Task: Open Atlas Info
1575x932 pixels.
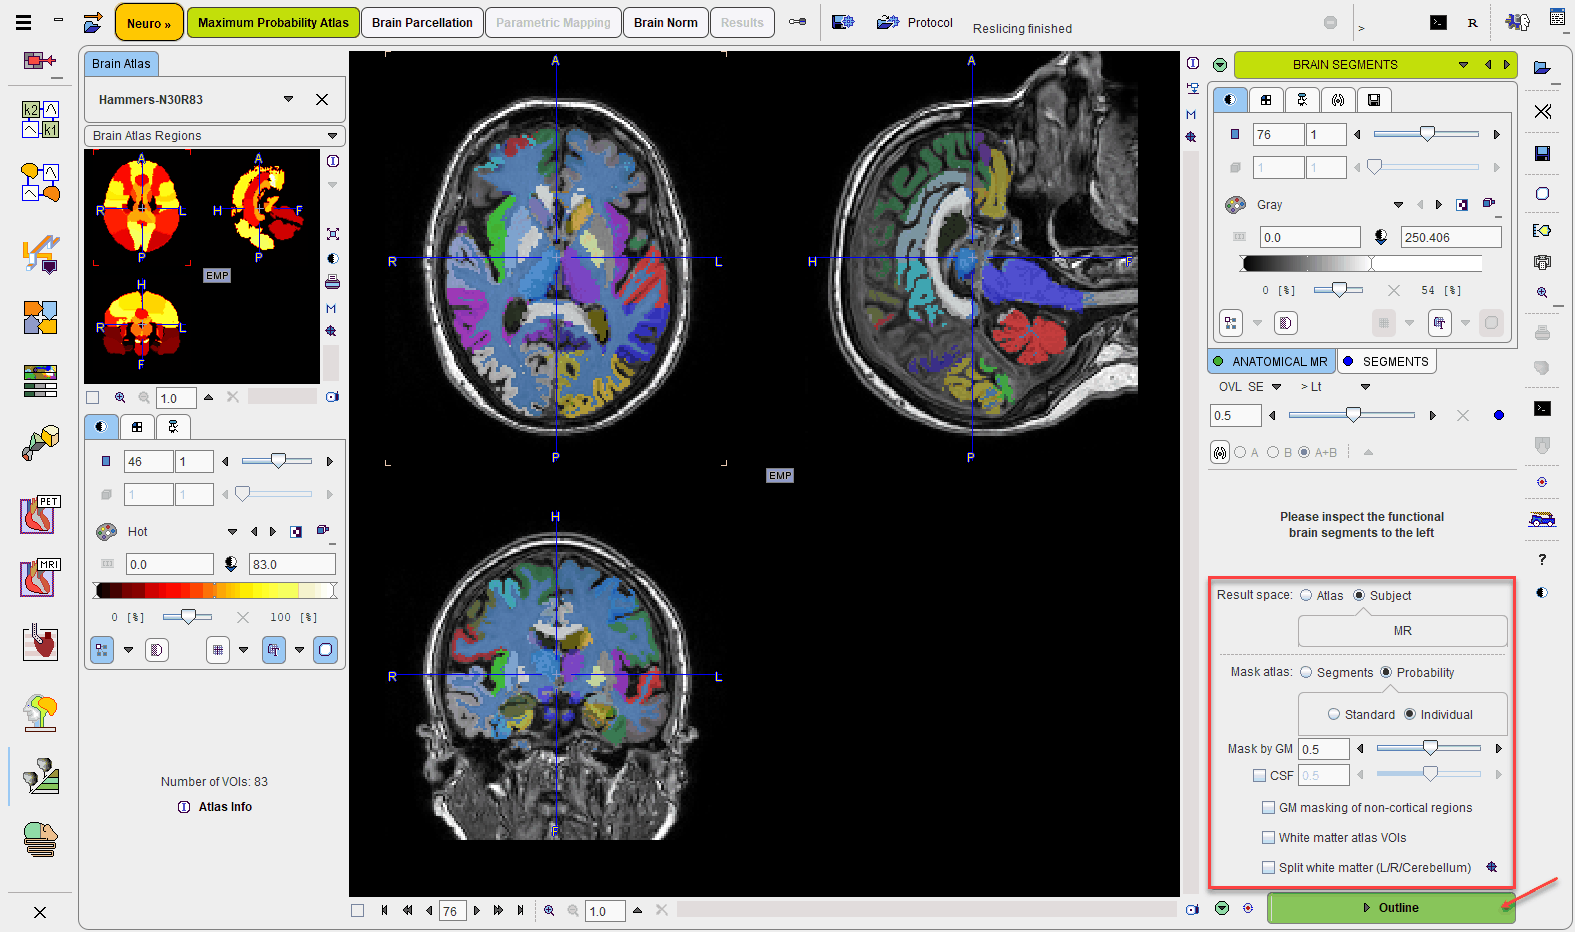Action: tap(215, 807)
